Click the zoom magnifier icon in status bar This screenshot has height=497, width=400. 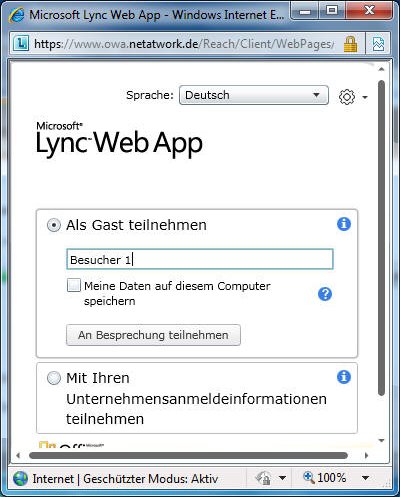coord(309,477)
